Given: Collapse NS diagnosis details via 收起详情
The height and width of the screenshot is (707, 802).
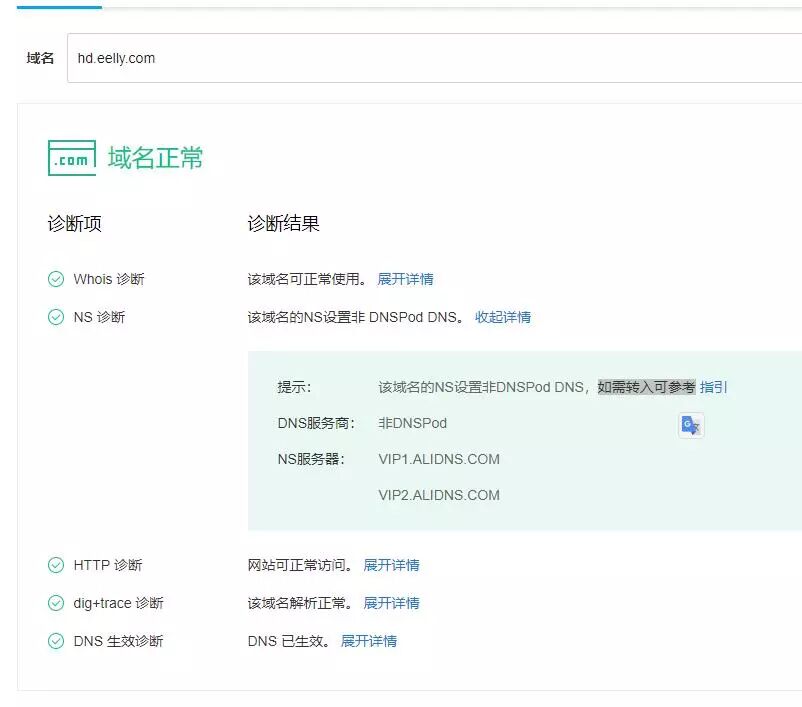Looking at the screenshot, I should 503,317.
